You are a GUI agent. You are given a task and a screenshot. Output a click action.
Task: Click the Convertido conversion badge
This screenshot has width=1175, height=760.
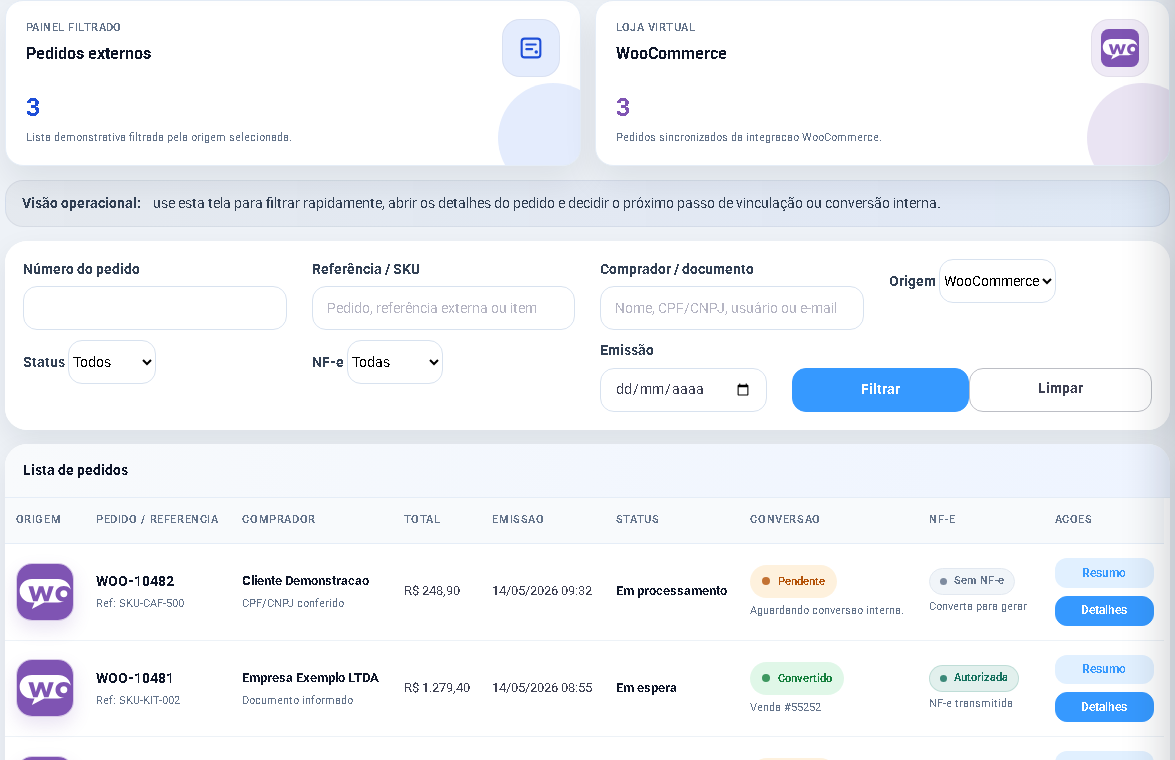coord(797,678)
